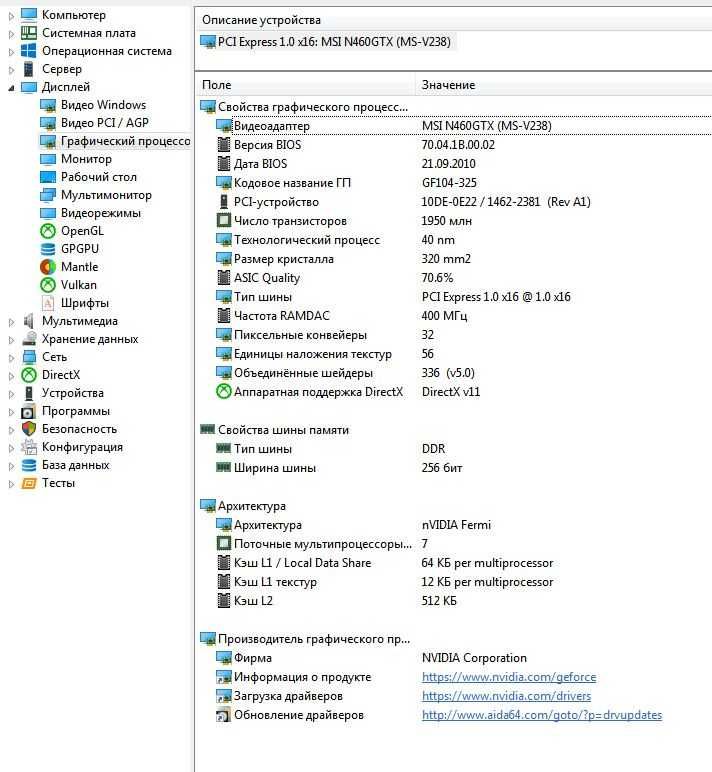Click the Хранение данных drive icon
The image size is (712, 772).
29,339
